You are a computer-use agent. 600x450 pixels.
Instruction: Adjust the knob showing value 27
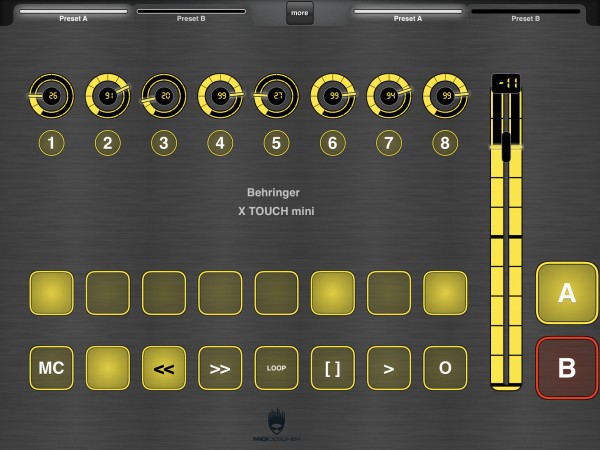point(276,96)
